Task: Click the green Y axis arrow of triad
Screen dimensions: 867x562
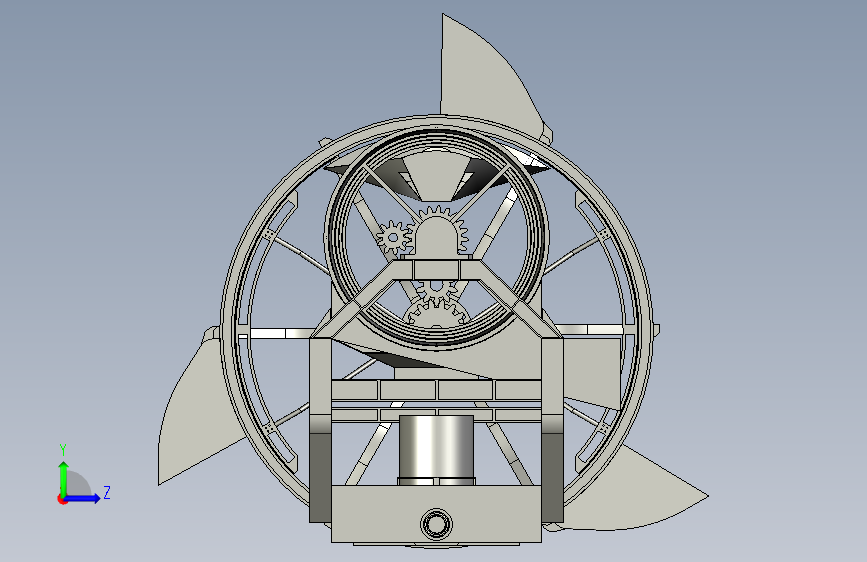Action: point(64,478)
